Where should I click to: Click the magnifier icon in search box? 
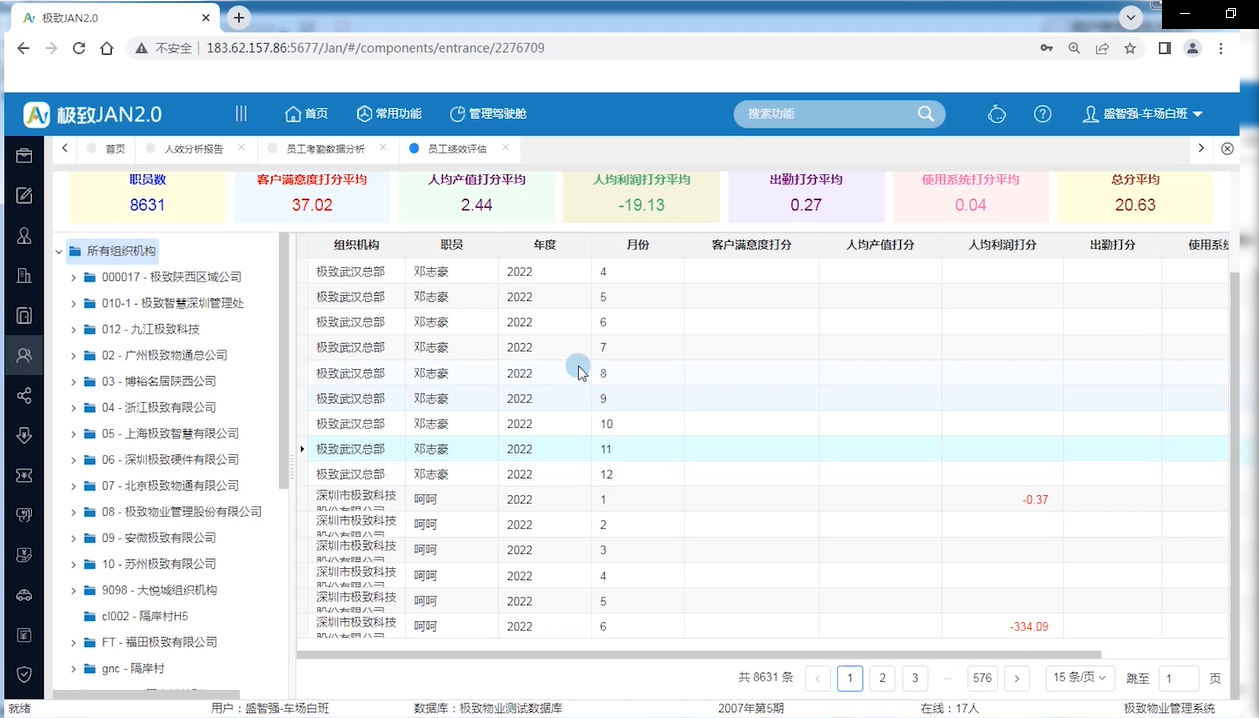click(926, 114)
